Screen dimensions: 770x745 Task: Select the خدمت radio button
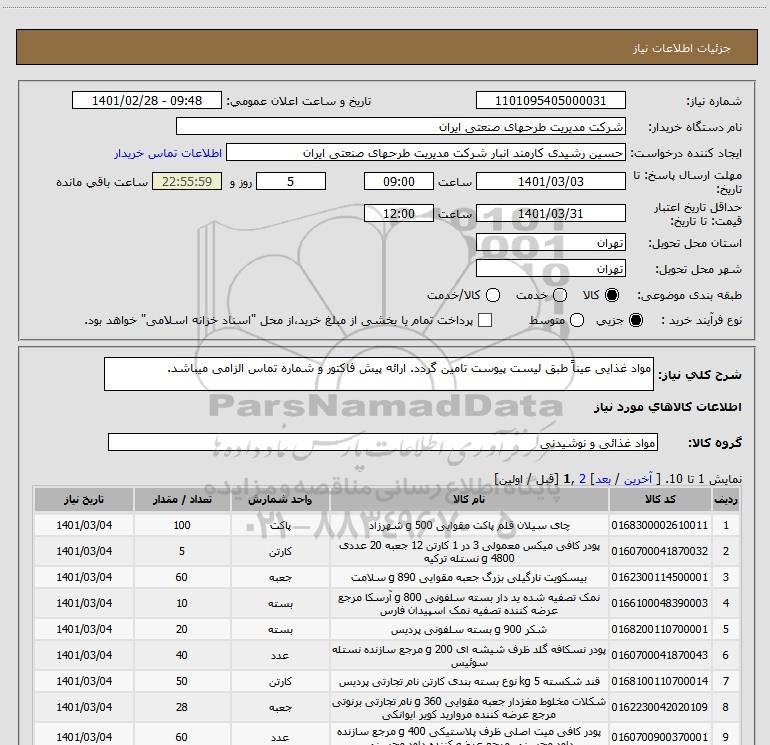[x=560, y=295]
